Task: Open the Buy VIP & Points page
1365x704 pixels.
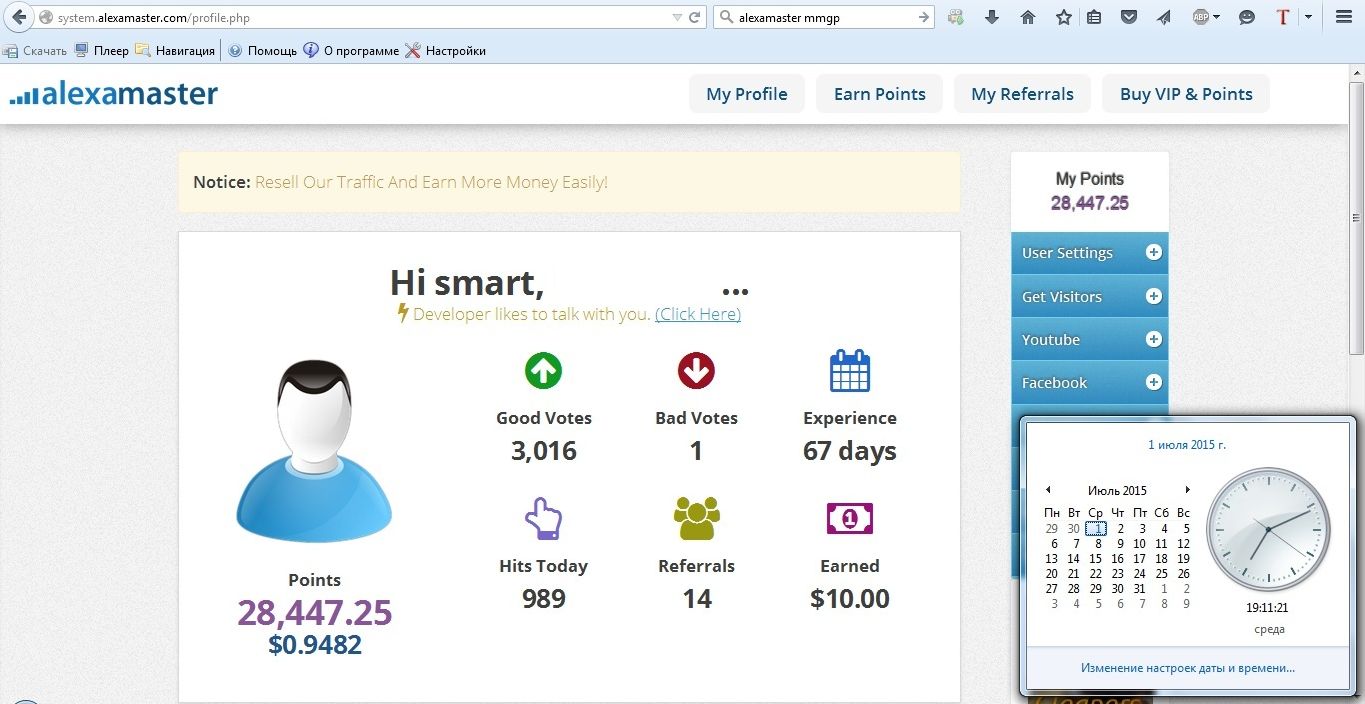Action: (x=1185, y=94)
